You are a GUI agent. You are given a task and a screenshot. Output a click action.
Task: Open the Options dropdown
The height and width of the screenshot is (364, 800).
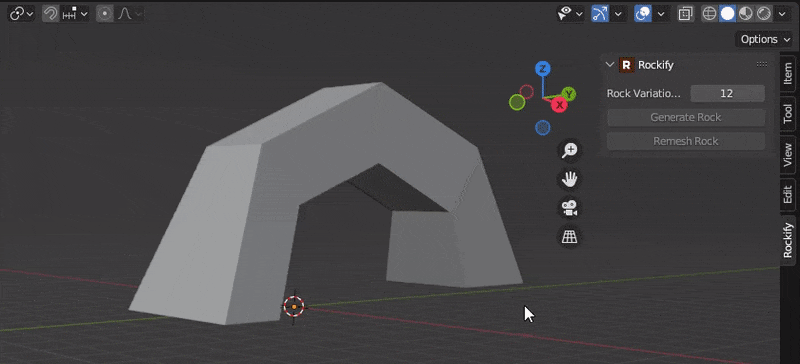(765, 39)
